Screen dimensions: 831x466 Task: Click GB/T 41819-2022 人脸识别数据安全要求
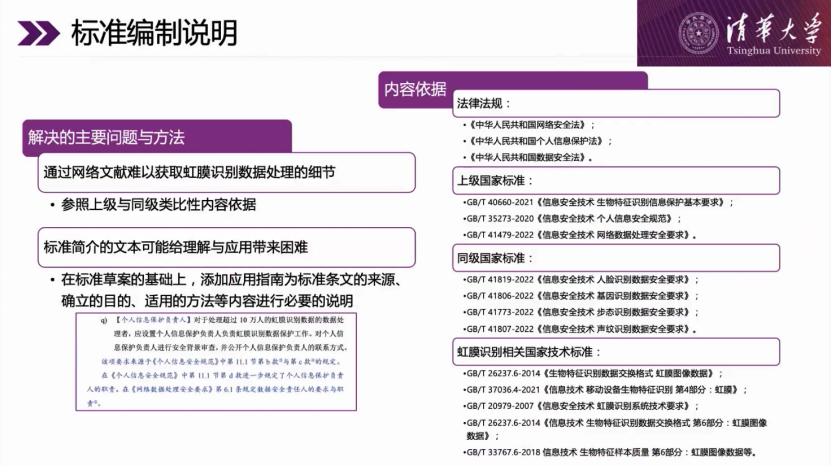581,280
